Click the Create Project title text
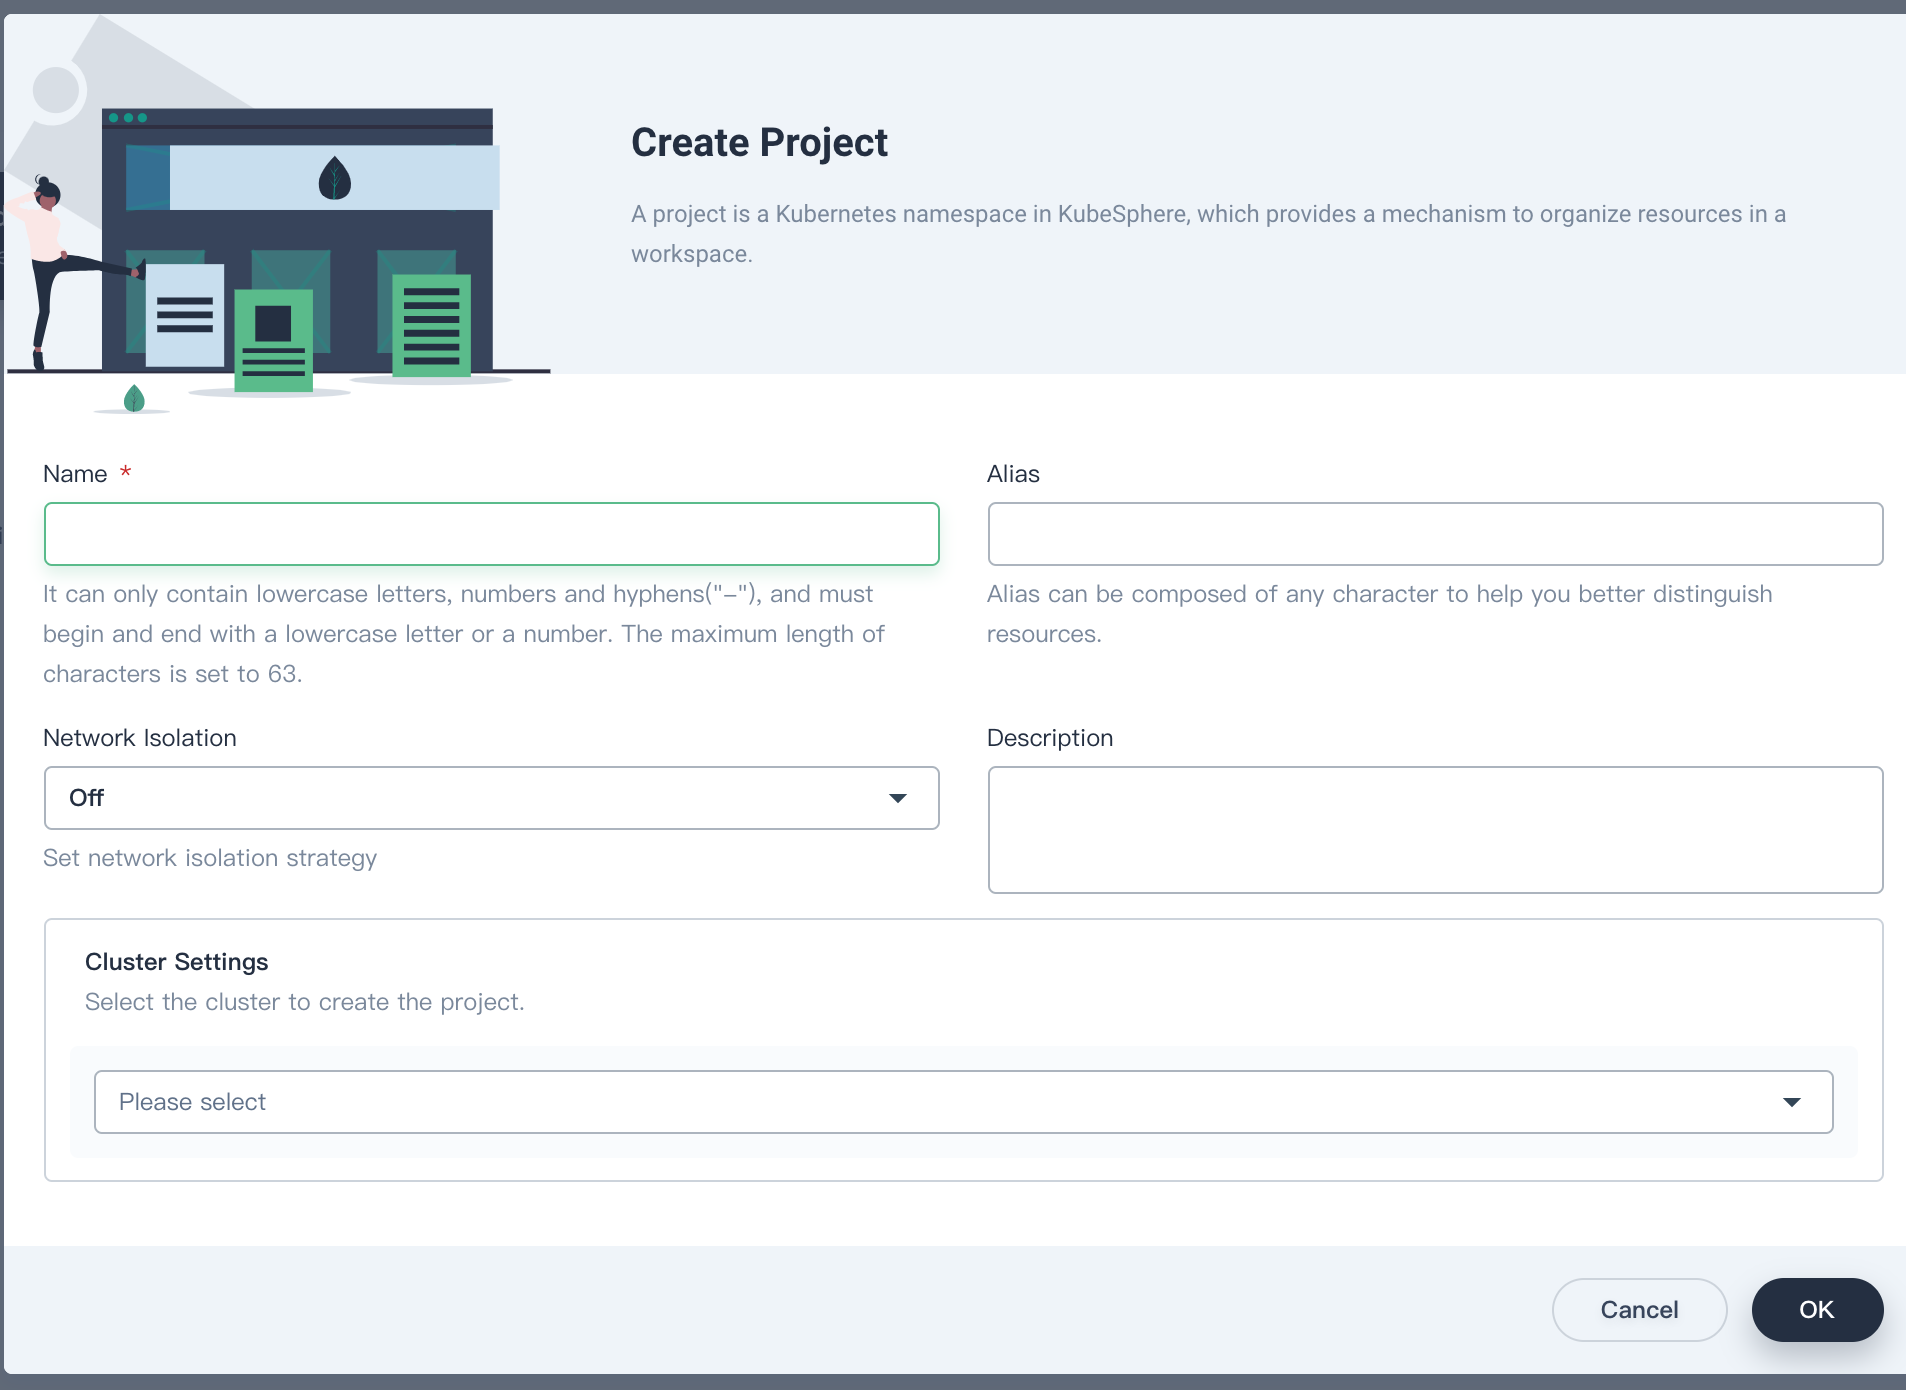 coord(758,142)
